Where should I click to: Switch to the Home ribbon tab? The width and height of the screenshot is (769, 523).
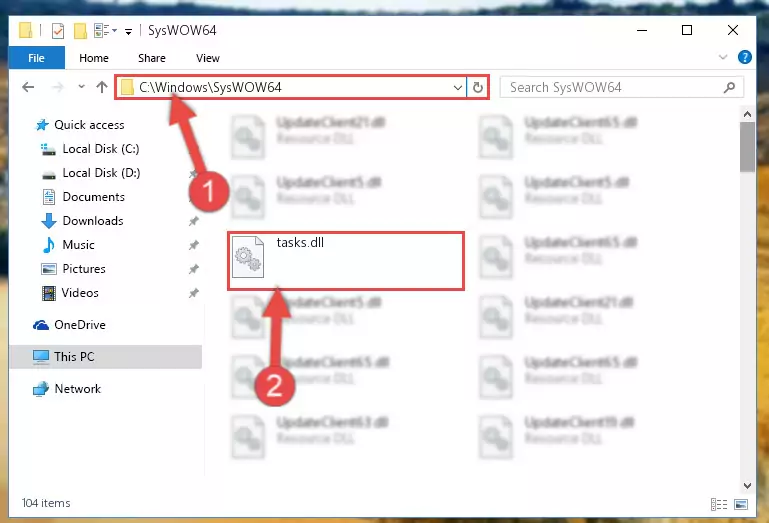94,58
